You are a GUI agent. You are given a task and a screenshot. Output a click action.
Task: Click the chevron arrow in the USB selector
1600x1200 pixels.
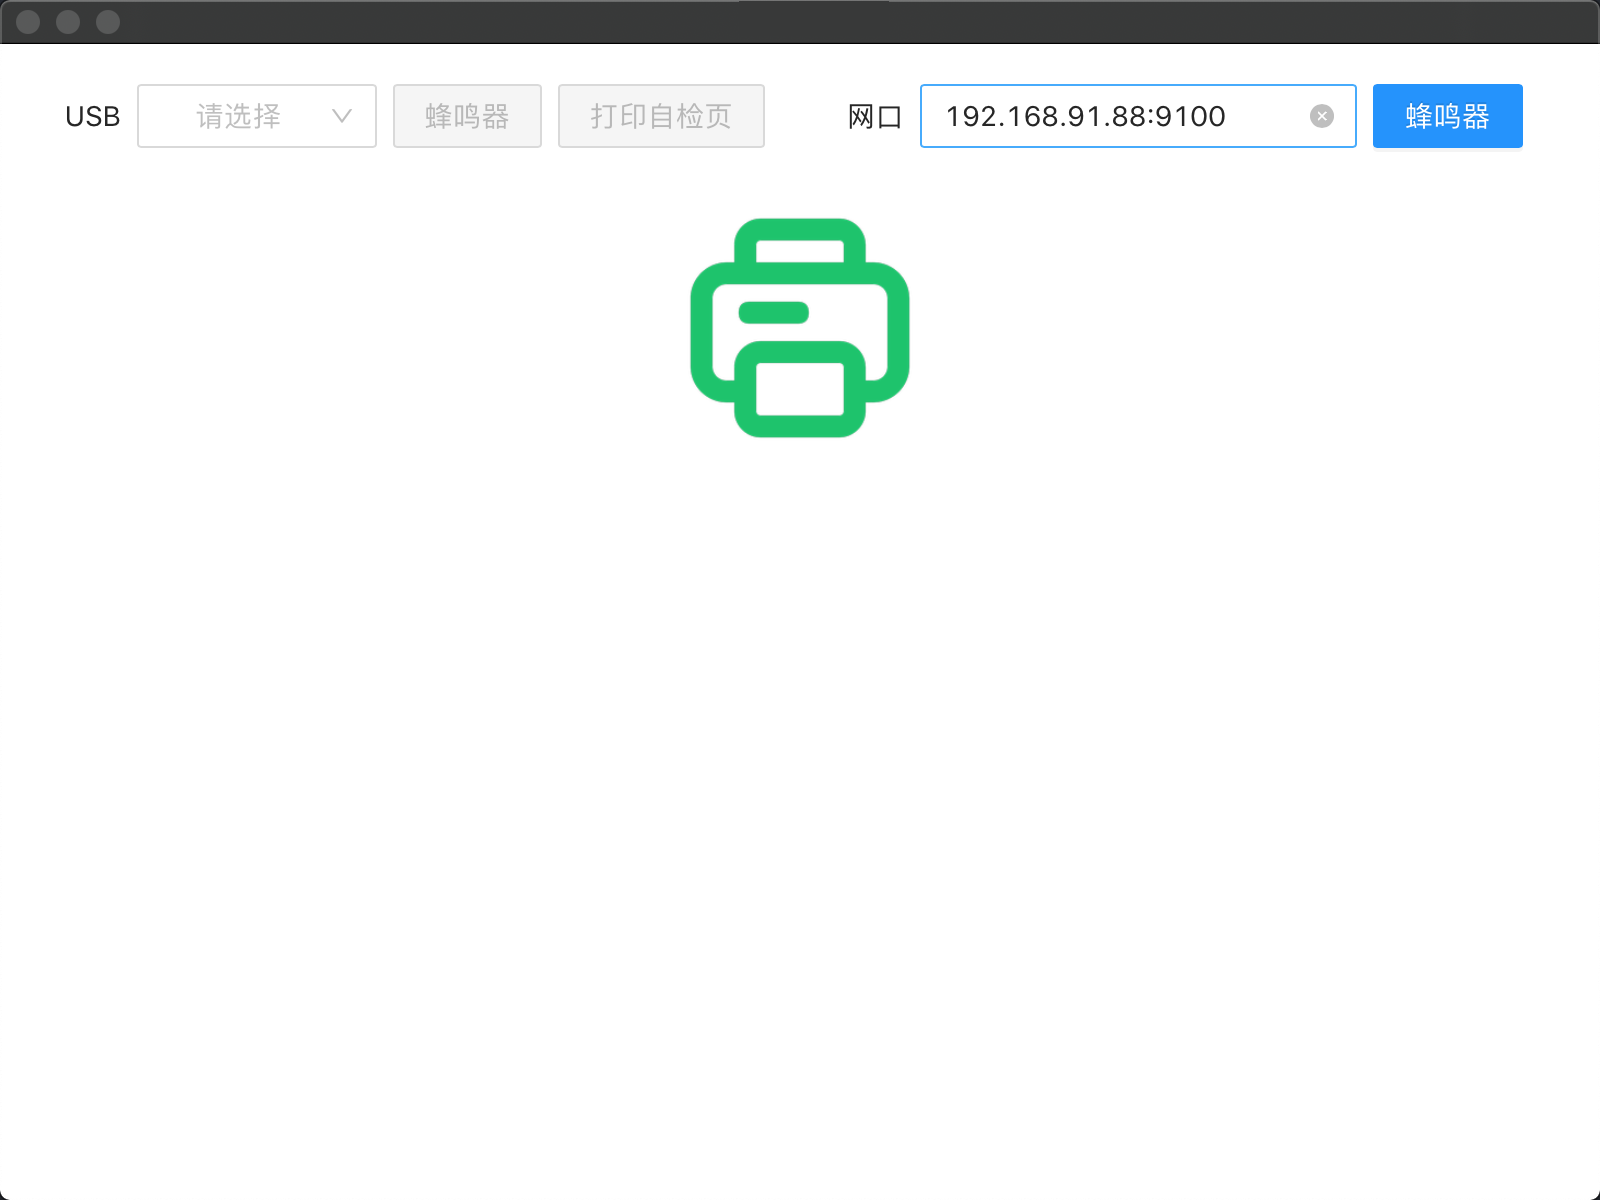click(x=341, y=116)
